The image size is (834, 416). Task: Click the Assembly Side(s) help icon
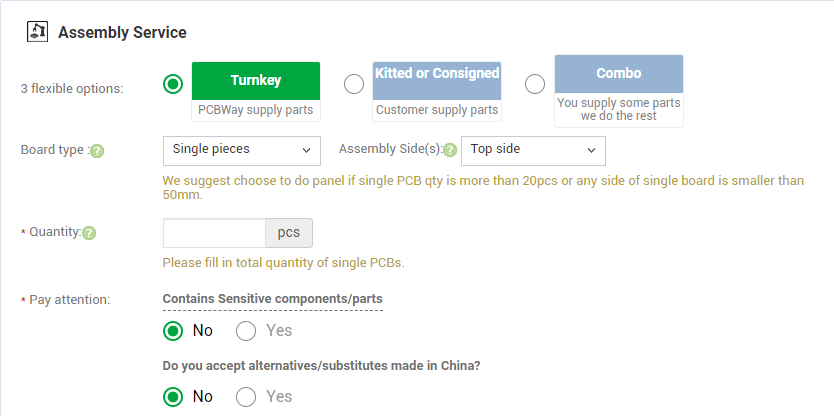pyautogui.click(x=450, y=150)
